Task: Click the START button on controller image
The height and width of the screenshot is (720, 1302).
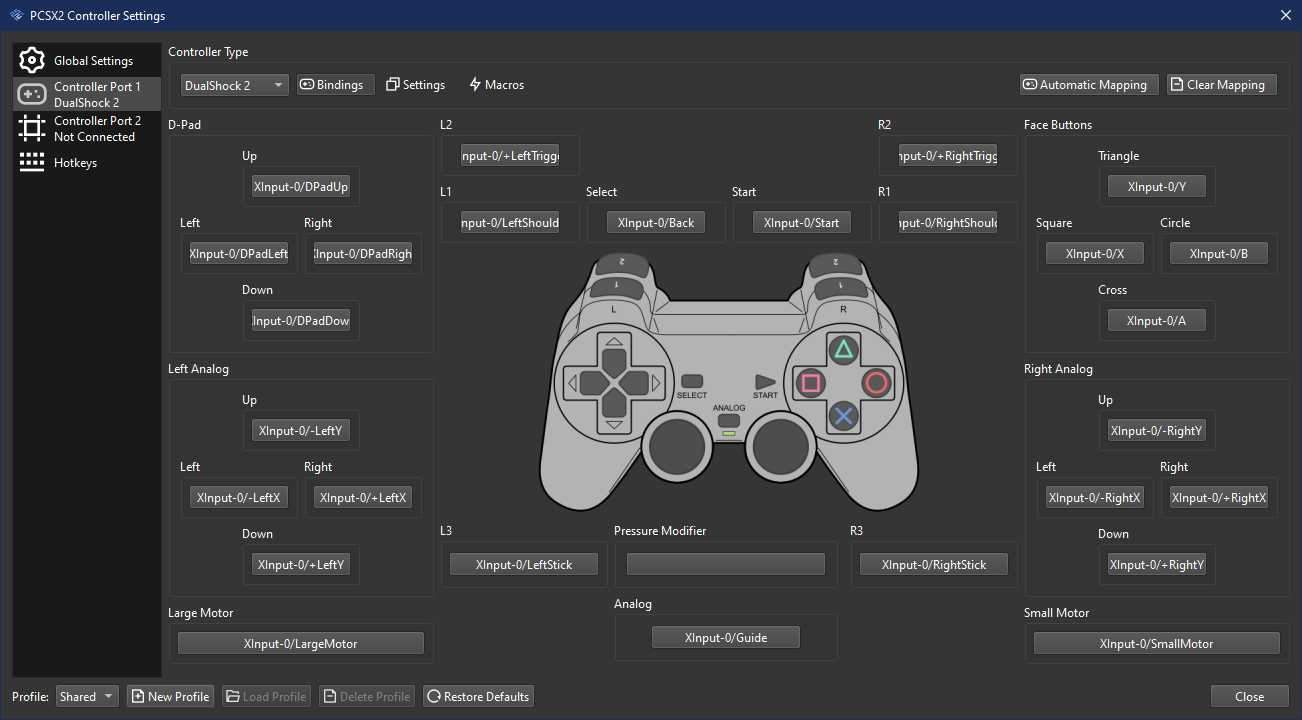Action: 765,382
